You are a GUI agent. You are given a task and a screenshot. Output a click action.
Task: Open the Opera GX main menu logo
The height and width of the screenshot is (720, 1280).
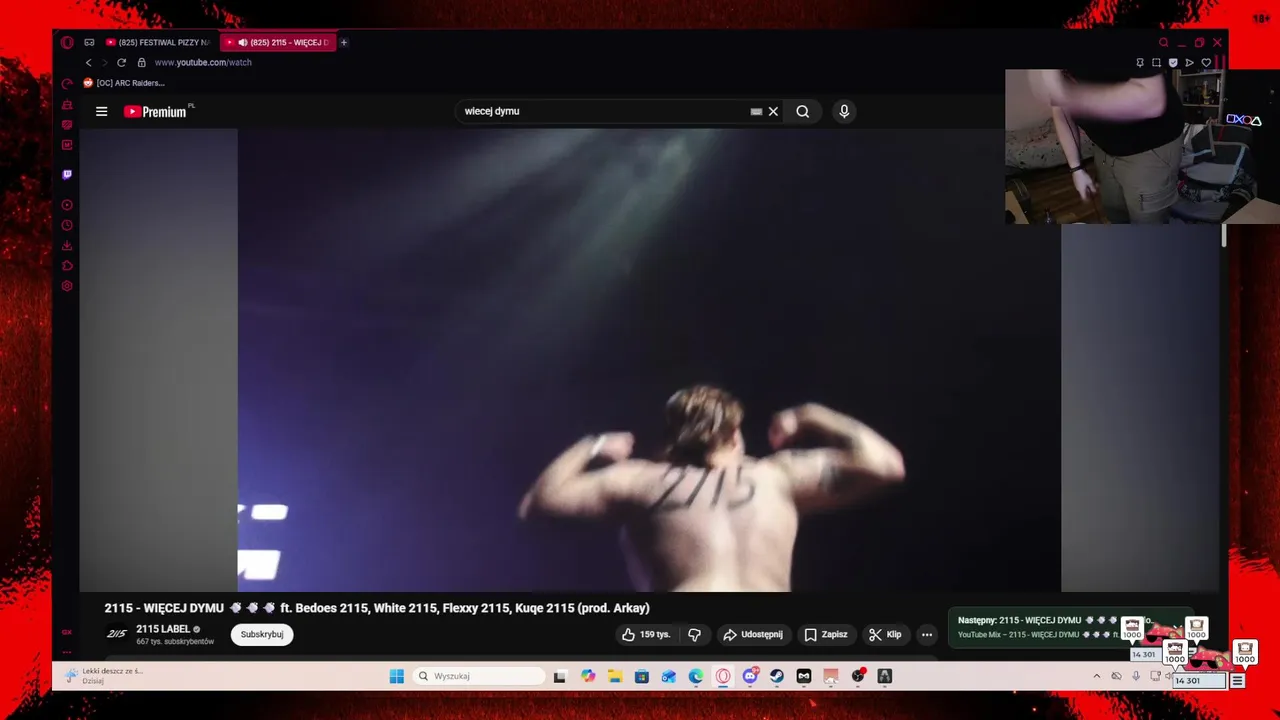[67, 42]
